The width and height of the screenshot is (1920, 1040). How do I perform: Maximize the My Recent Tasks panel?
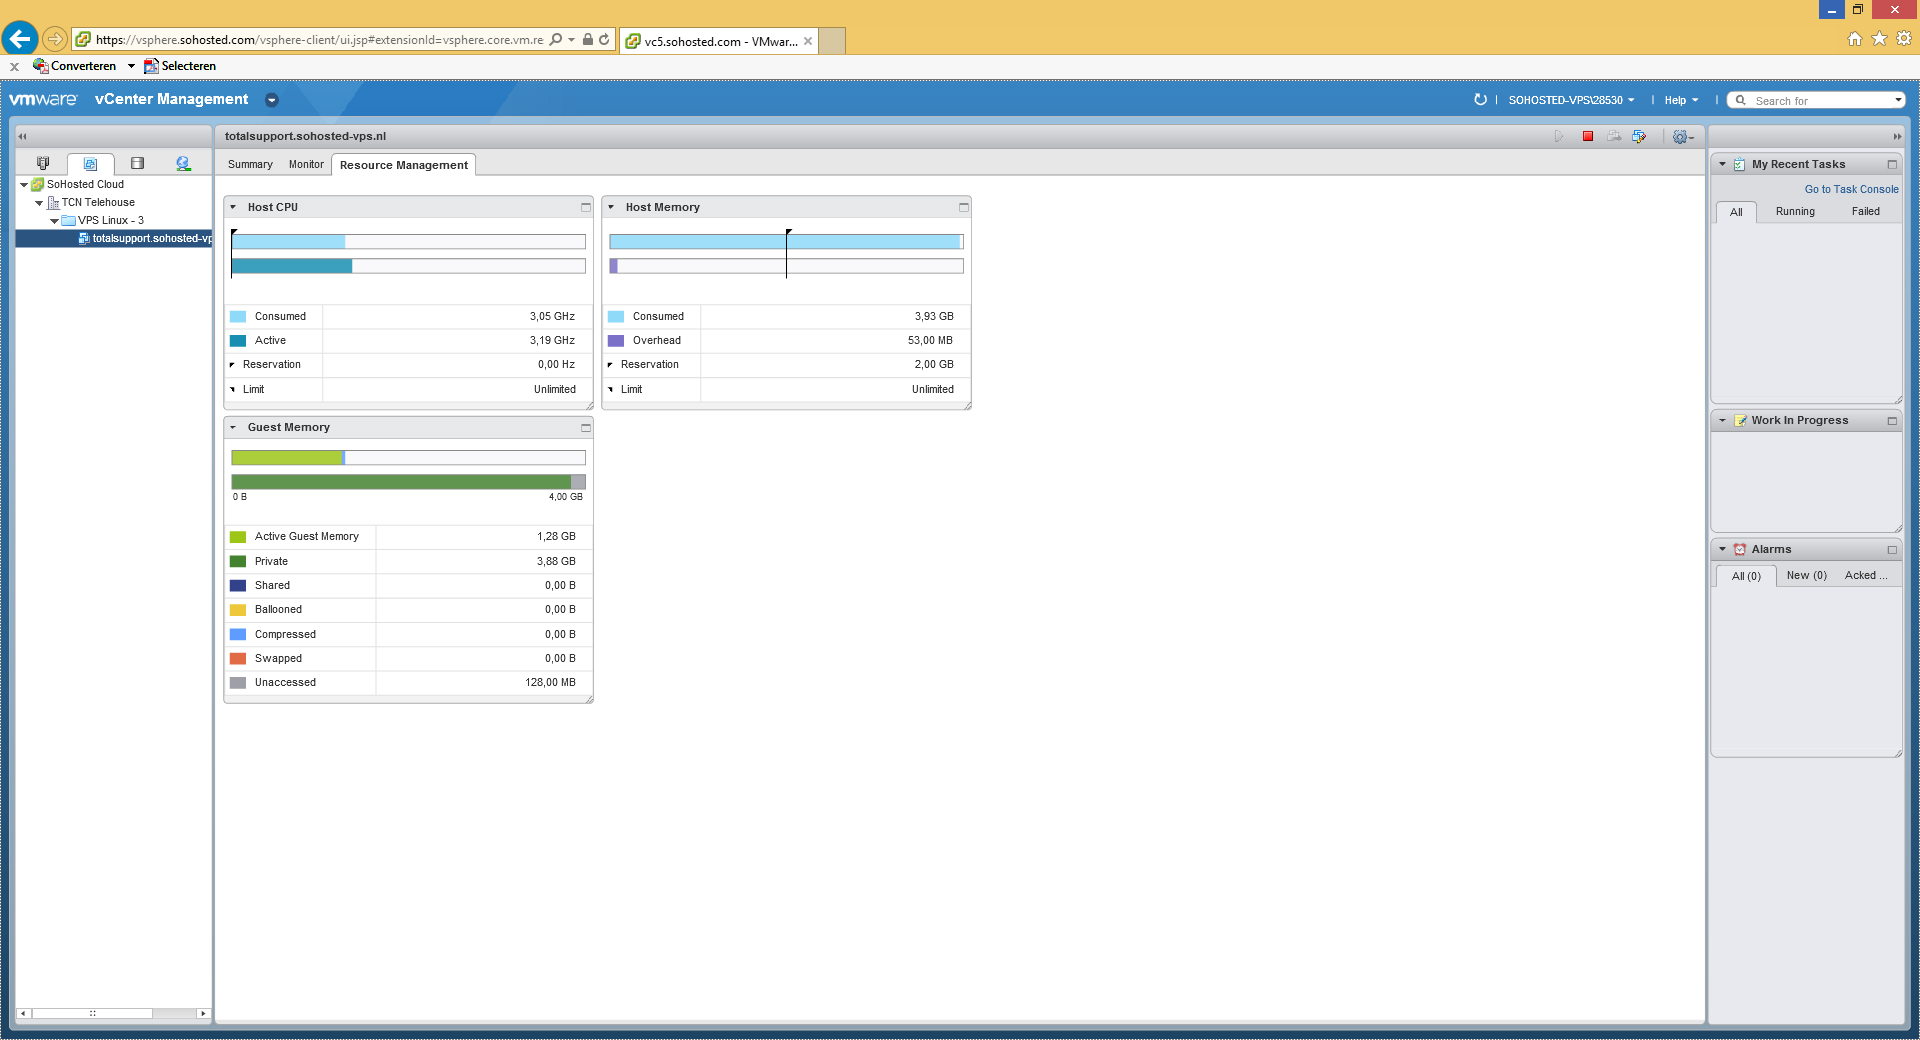click(x=1892, y=164)
